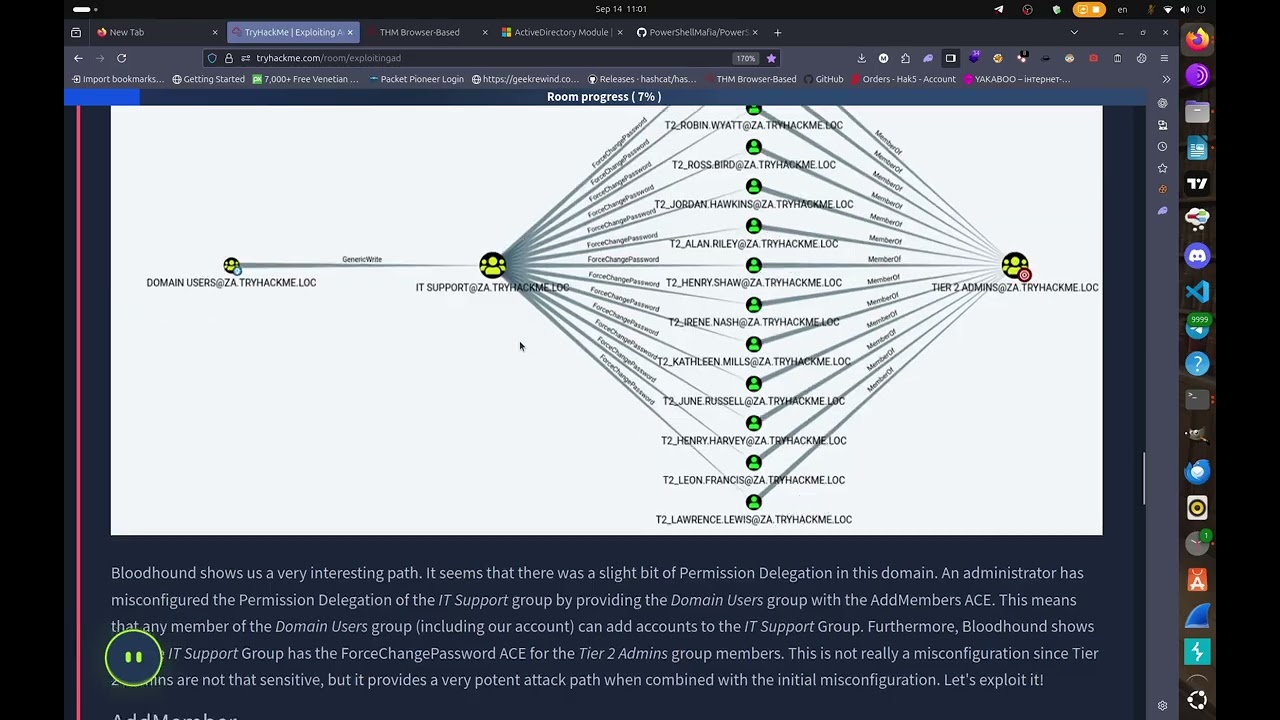Open the Getting Started bookmark
Viewport: 1280px width, 720px height.
point(208,79)
